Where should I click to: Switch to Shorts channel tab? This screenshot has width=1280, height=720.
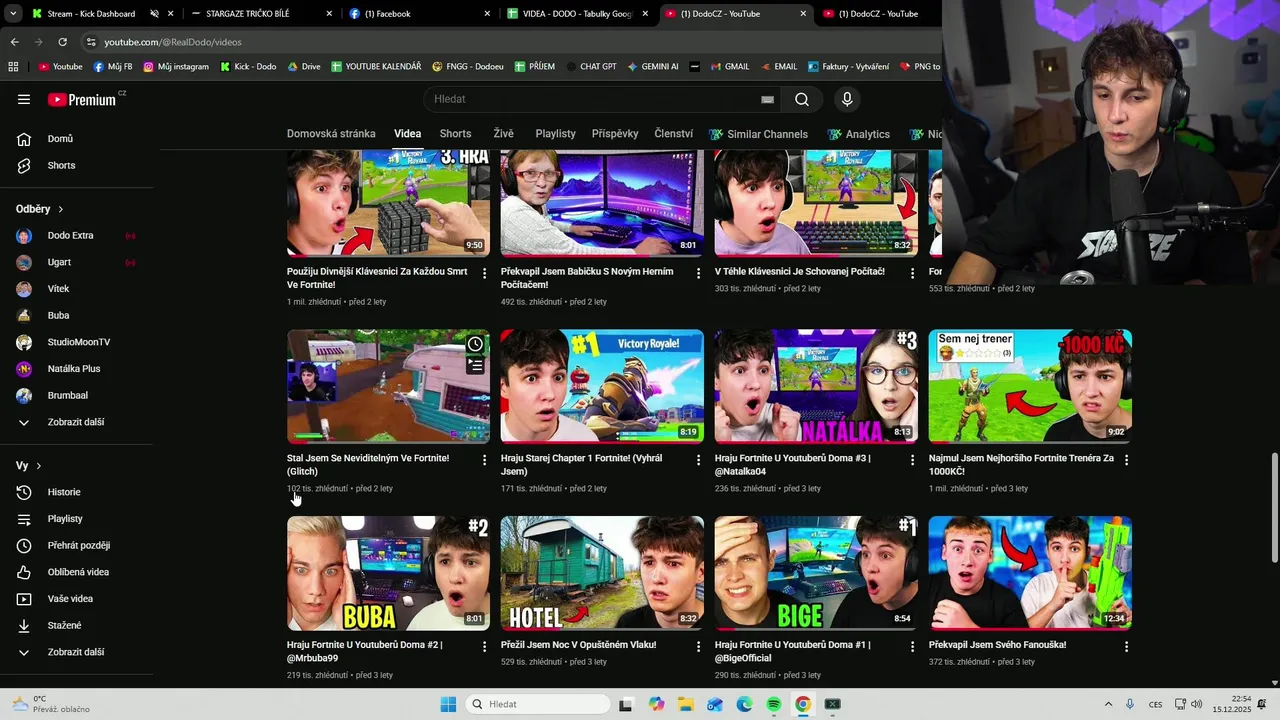click(455, 134)
